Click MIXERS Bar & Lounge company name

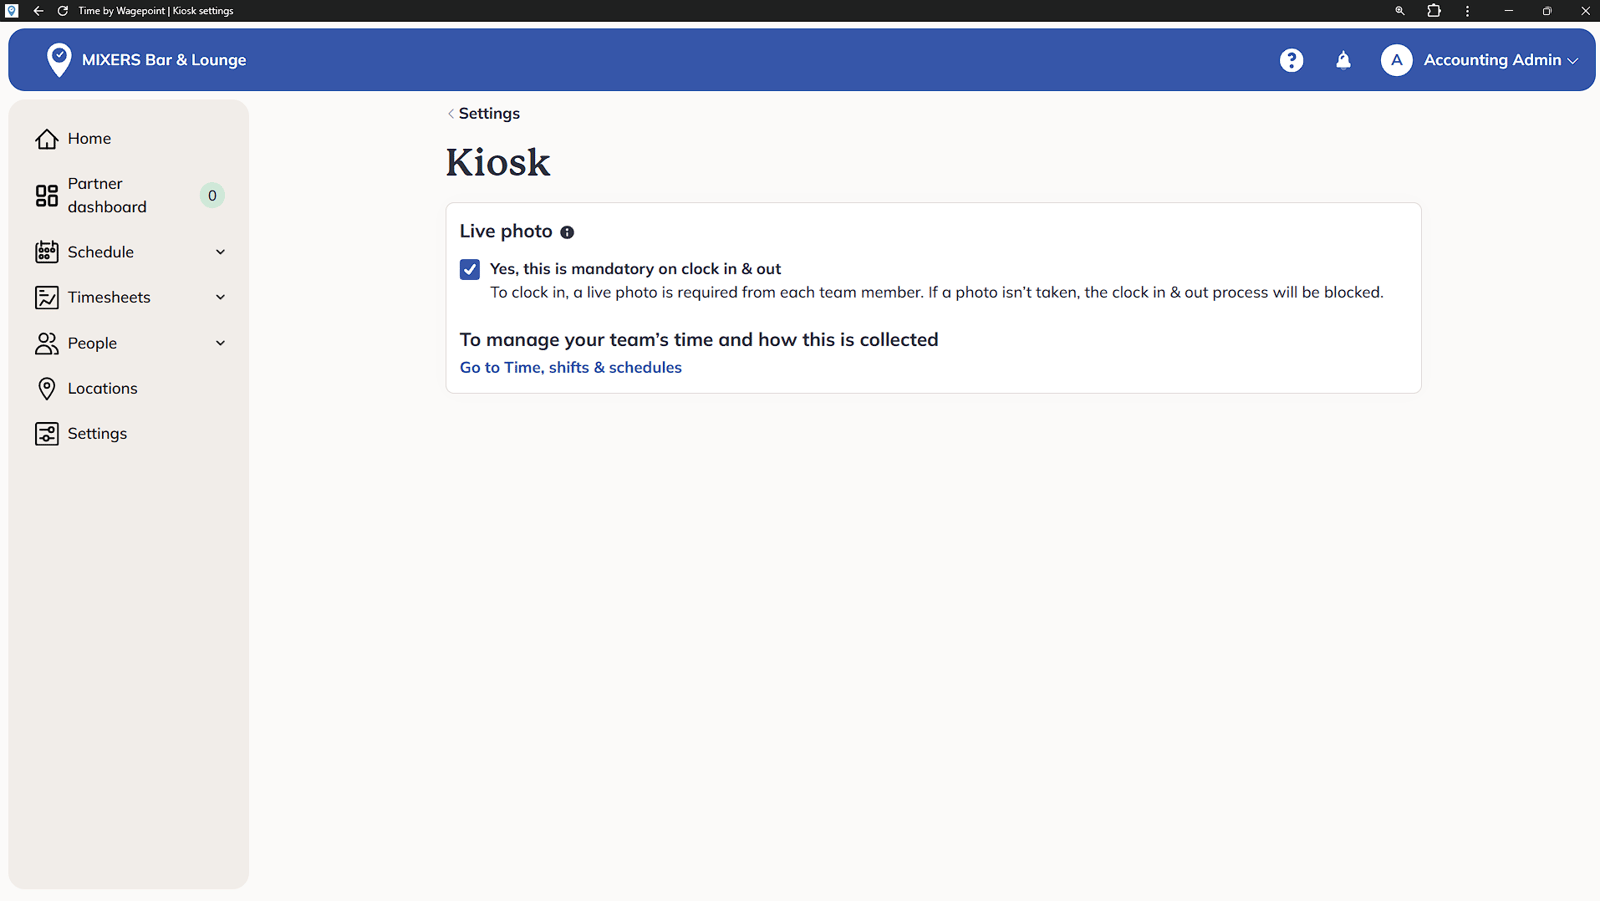[164, 60]
